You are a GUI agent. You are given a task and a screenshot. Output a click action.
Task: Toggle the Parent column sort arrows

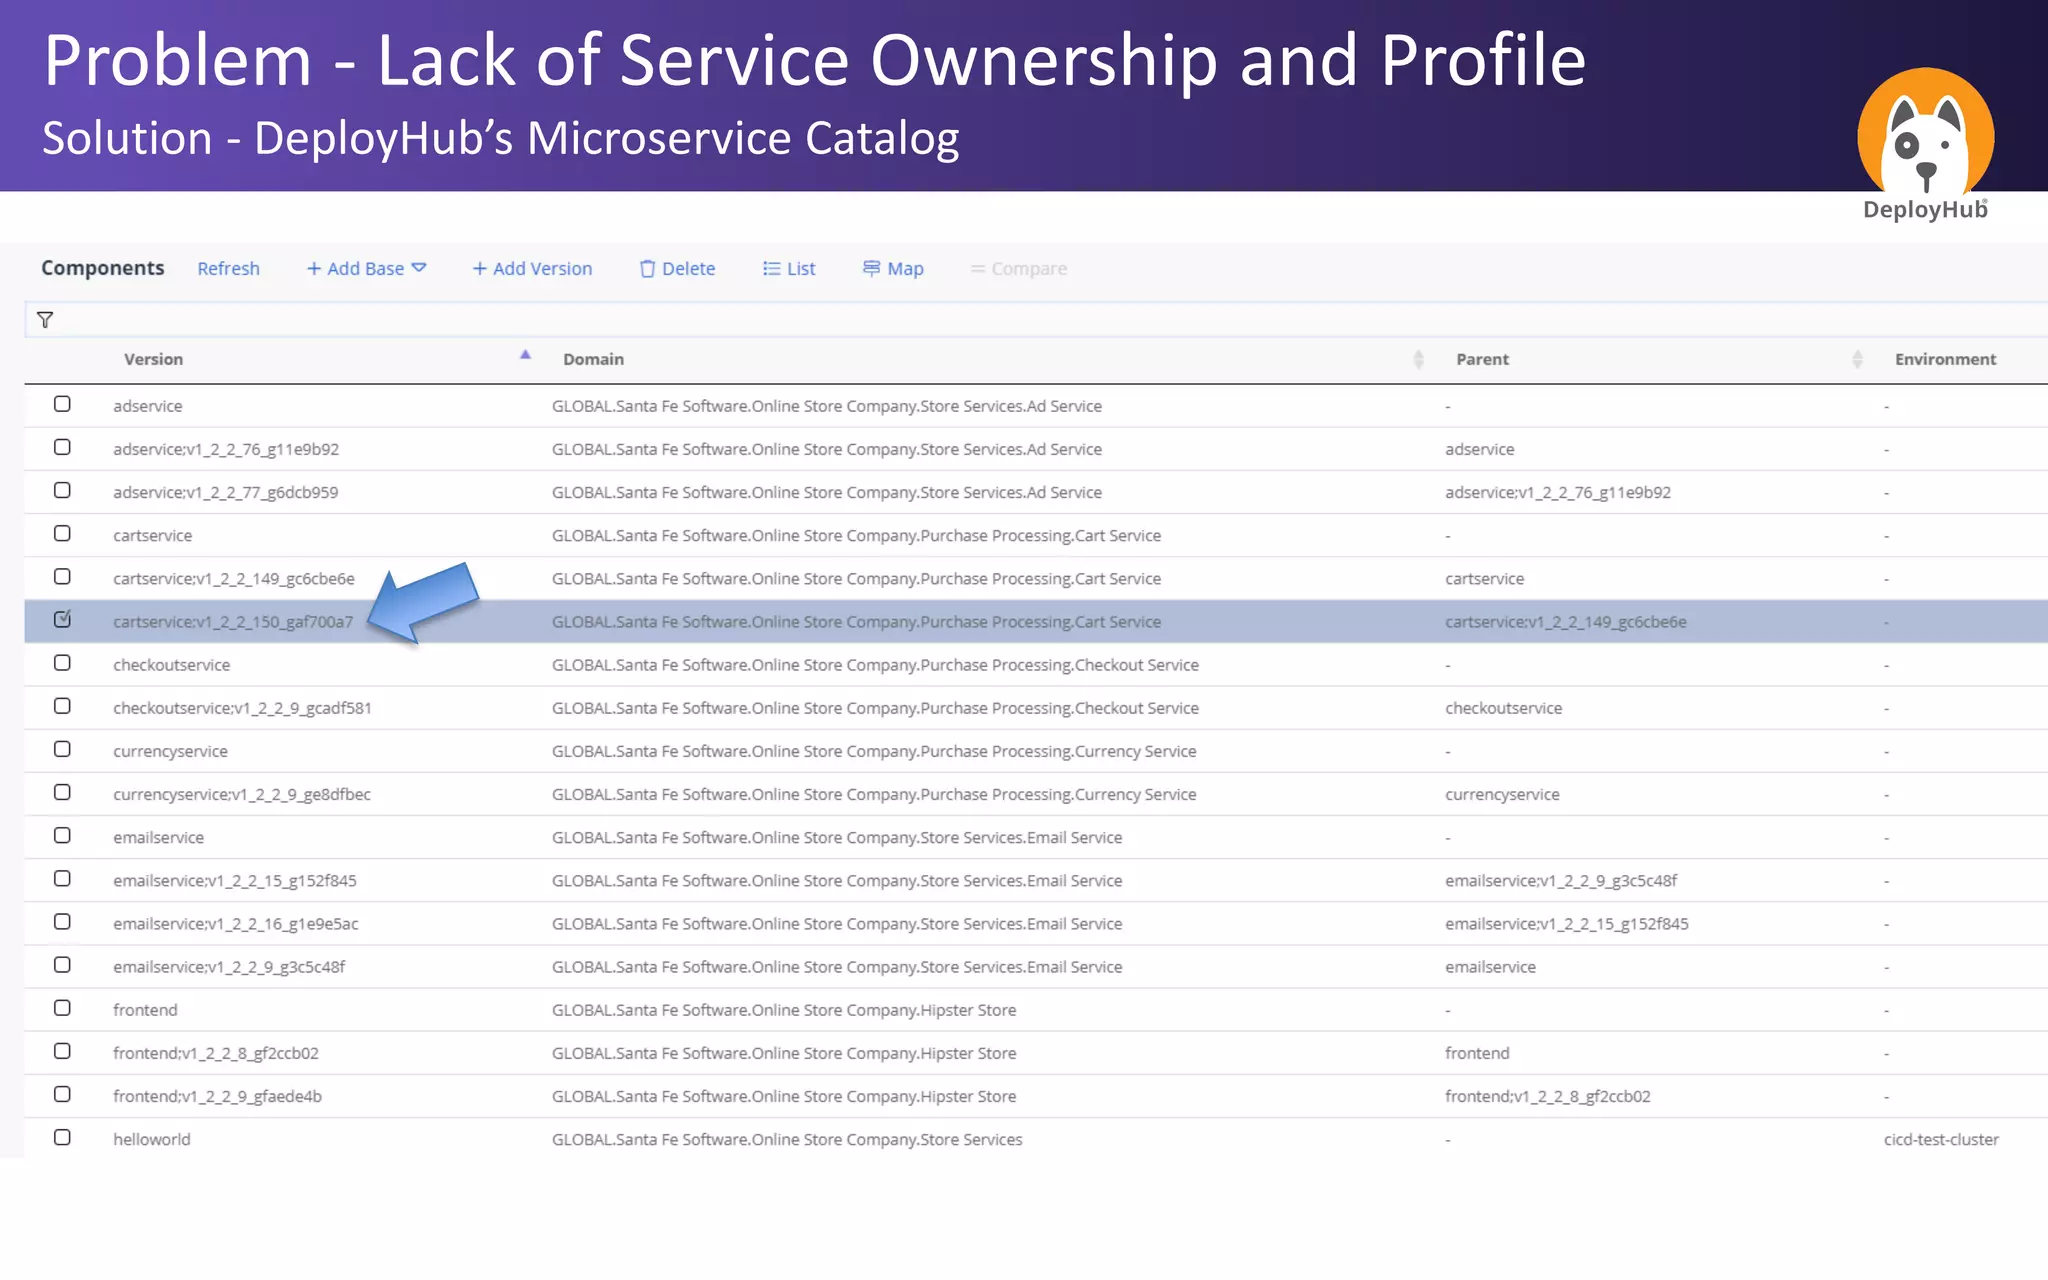[x=1857, y=359]
